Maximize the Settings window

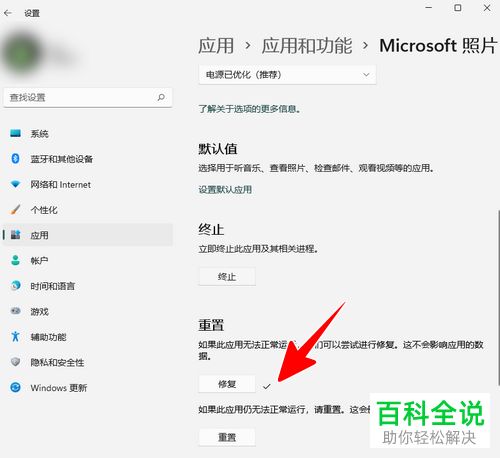(x=458, y=8)
